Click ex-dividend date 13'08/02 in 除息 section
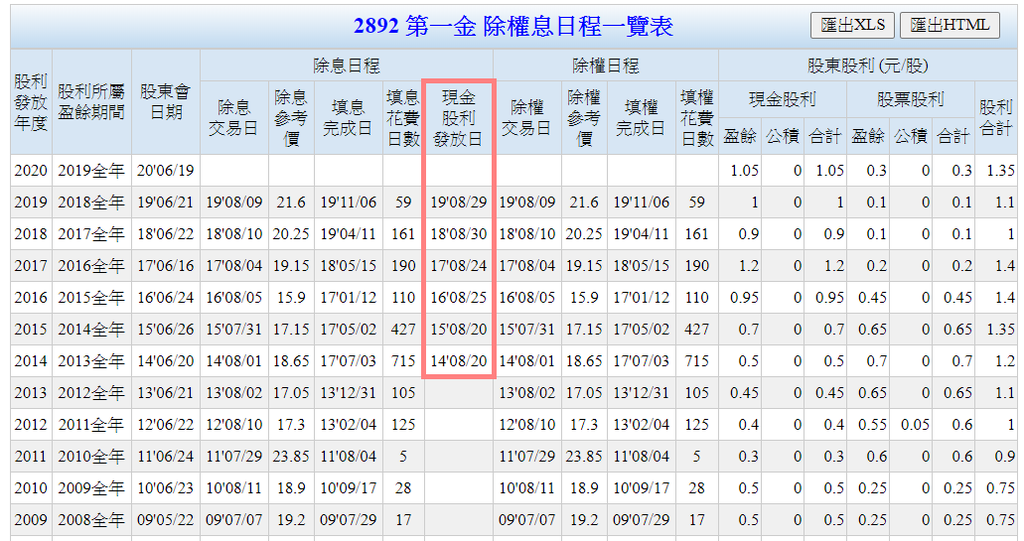This screenshot has width=1024, height=541. 234,393
